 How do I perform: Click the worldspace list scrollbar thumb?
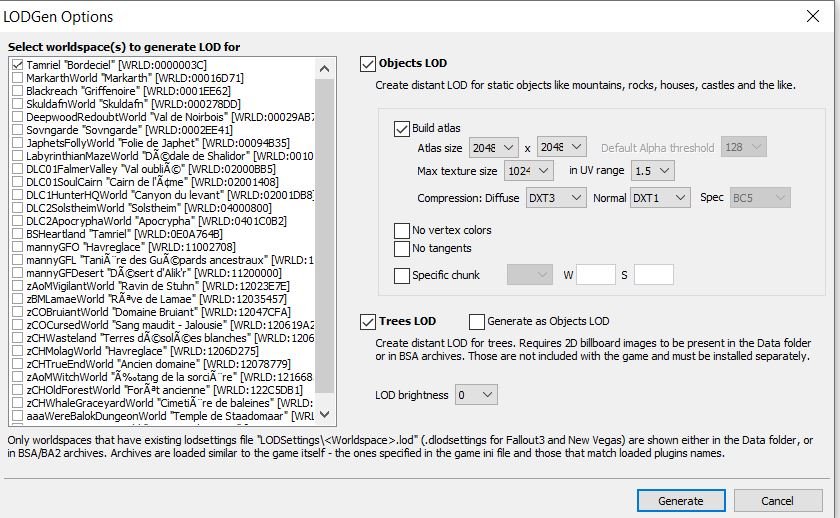pos(324,236)
